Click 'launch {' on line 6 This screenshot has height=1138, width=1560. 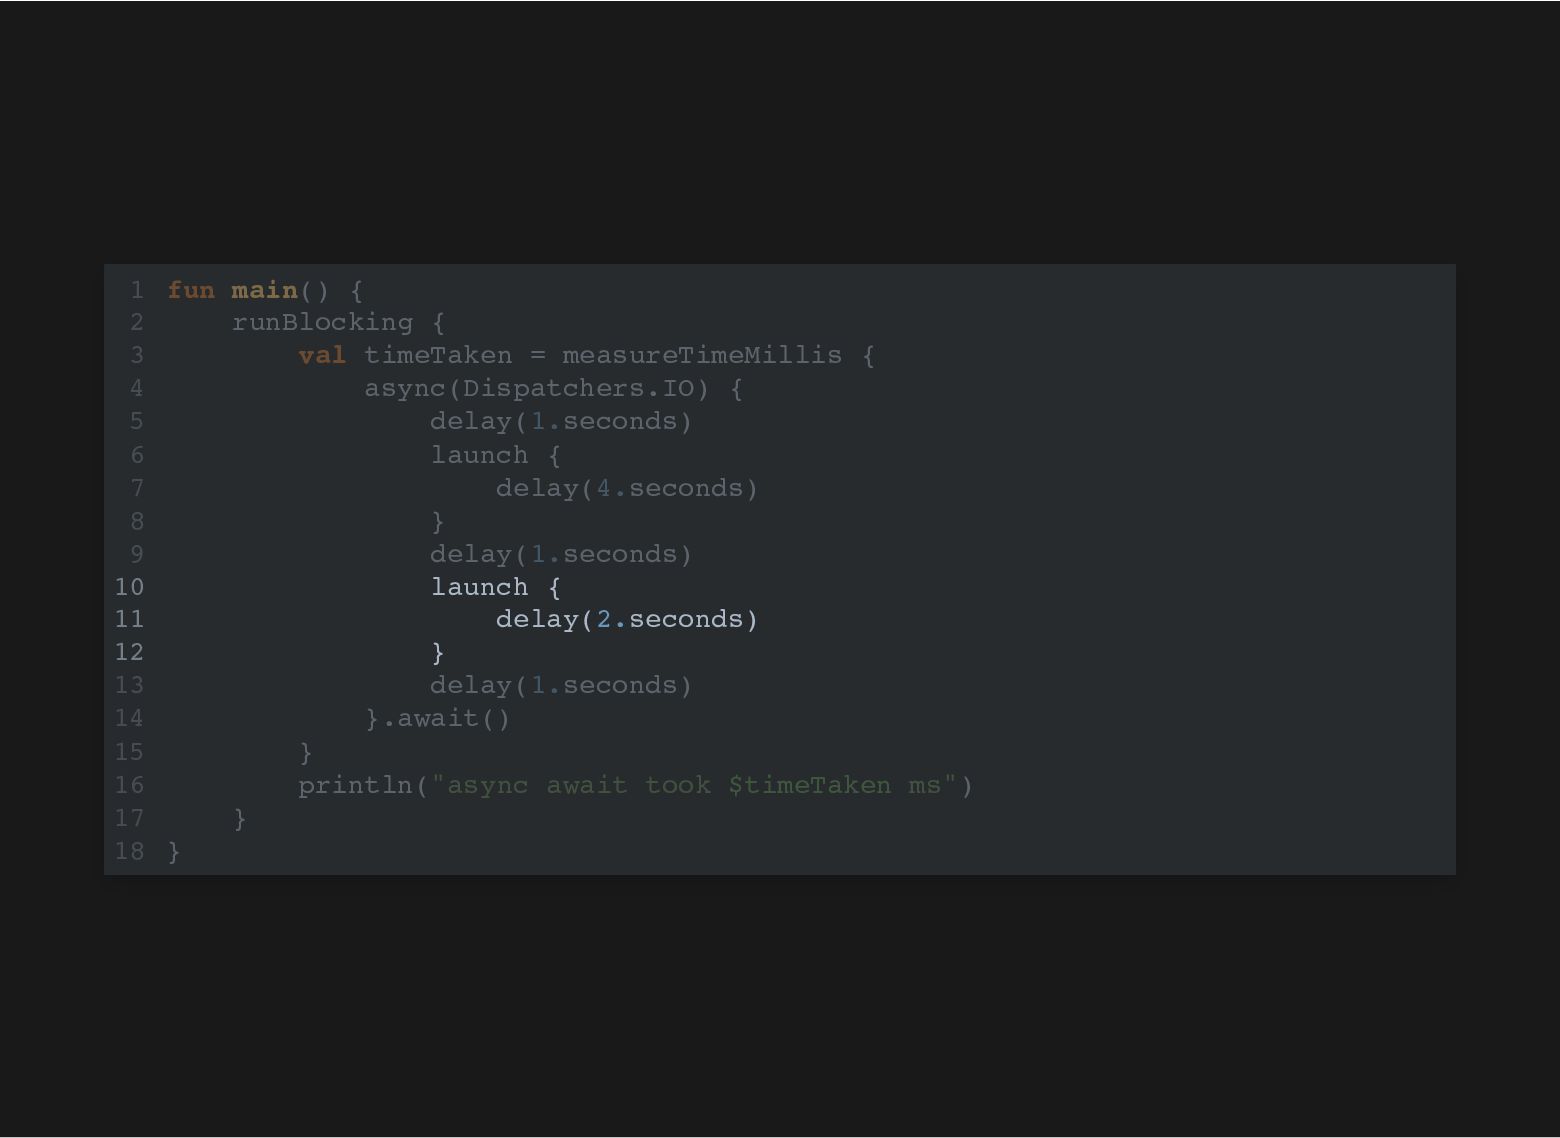click(x=496, y=455)
